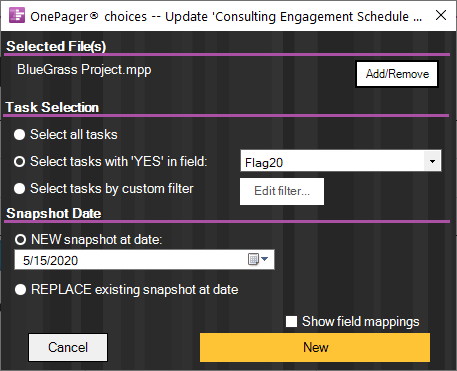
Task: Pick 'NEW snapshot at date' radio button
Action: tap(20, 239)
